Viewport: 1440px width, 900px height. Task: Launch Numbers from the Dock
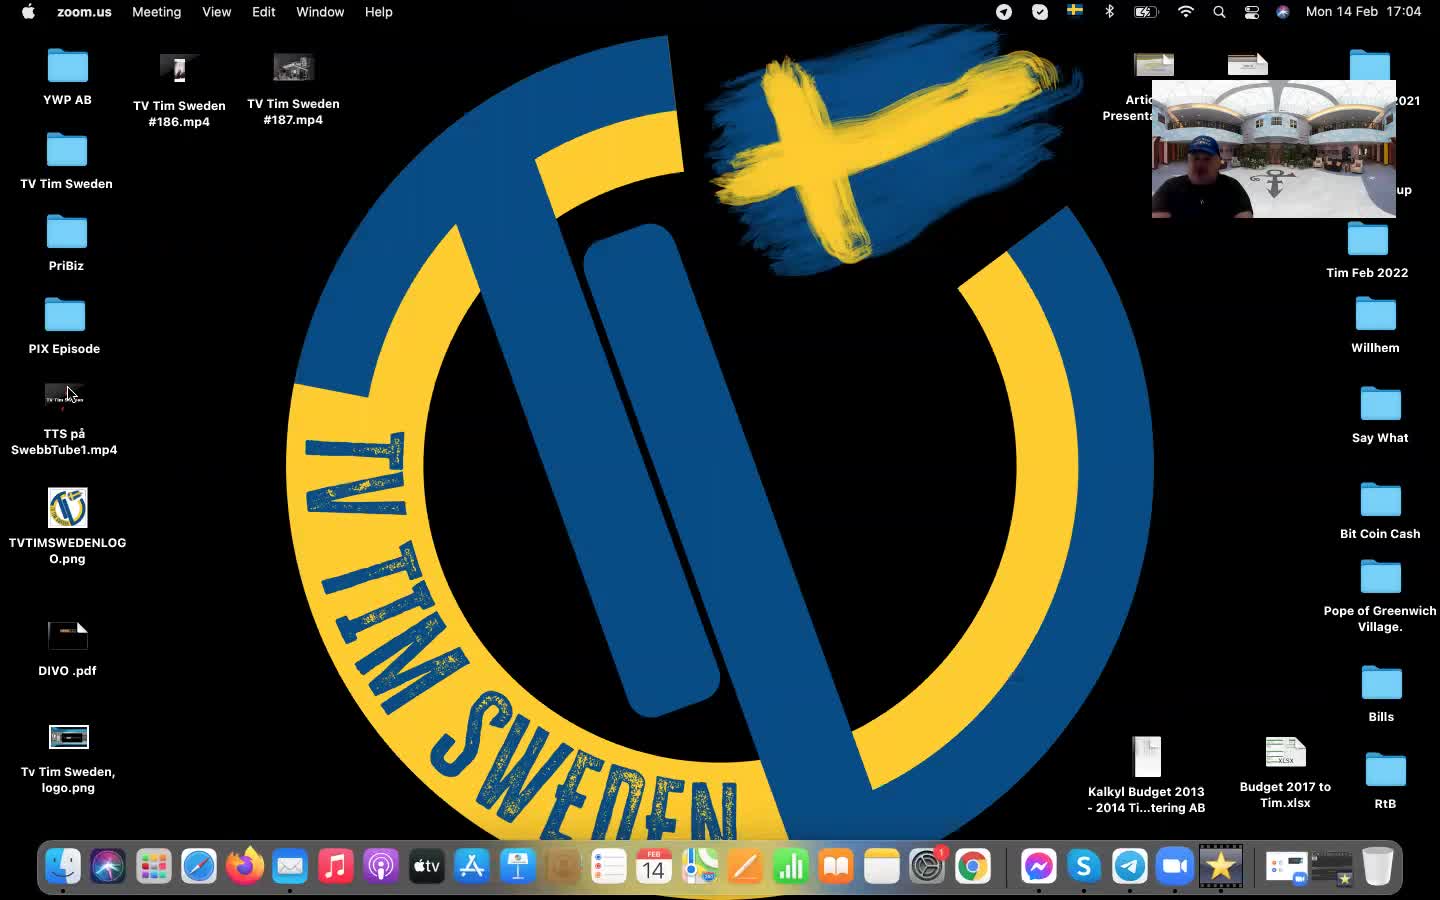pos(791,866)
